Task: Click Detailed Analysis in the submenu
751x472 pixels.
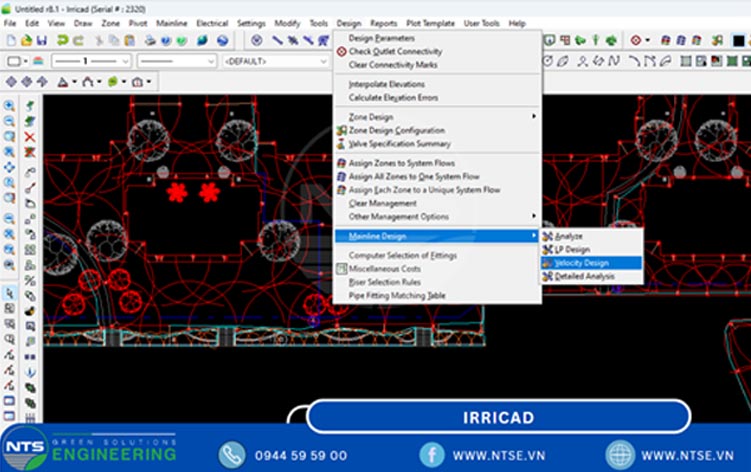Action: [584, 276]
